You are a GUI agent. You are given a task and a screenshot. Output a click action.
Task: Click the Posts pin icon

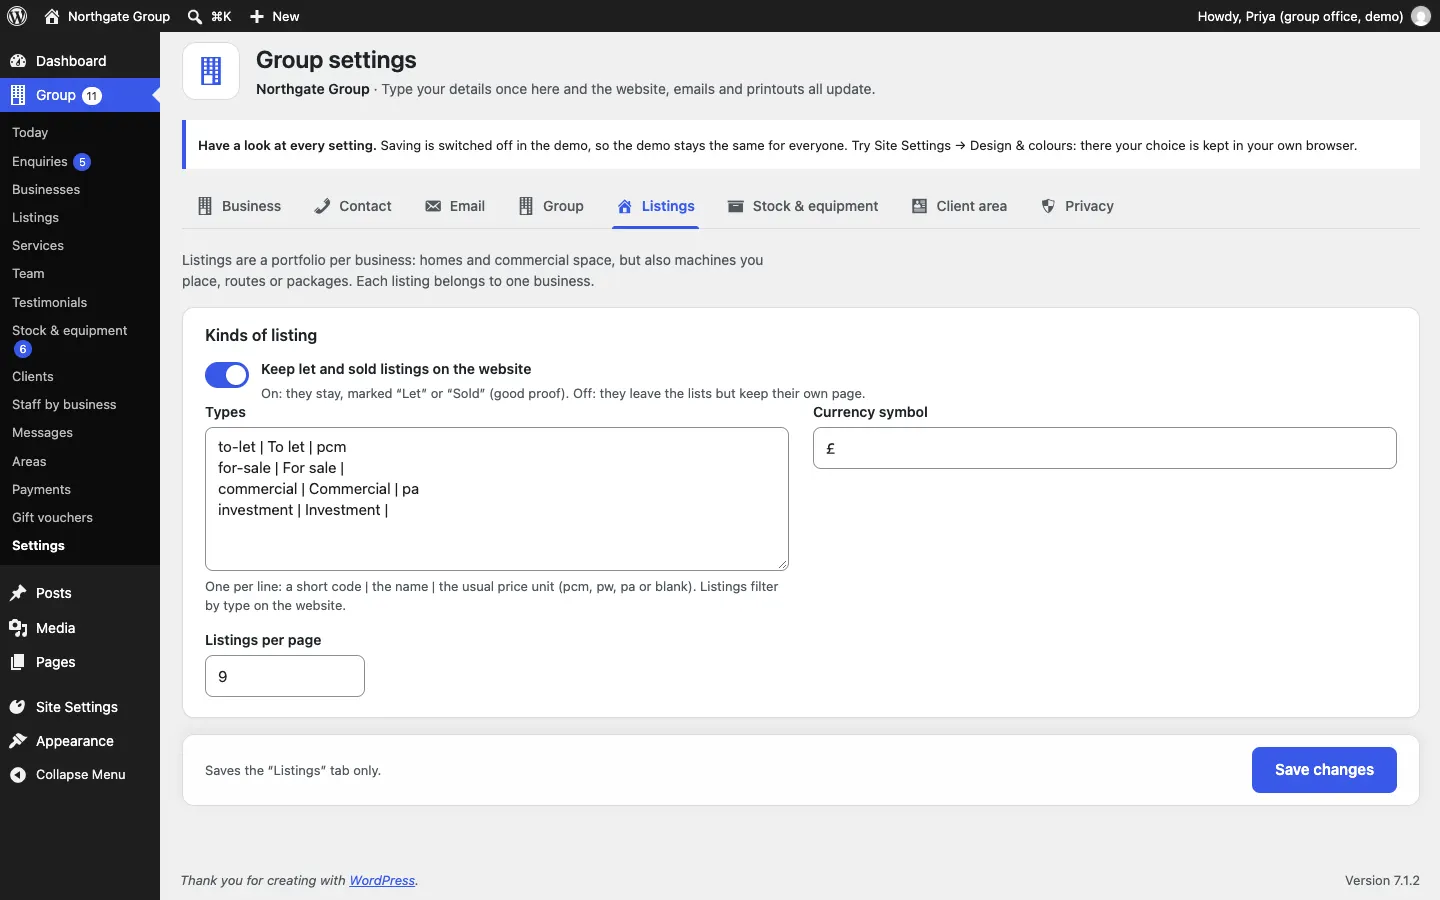(x=18, y=593)
